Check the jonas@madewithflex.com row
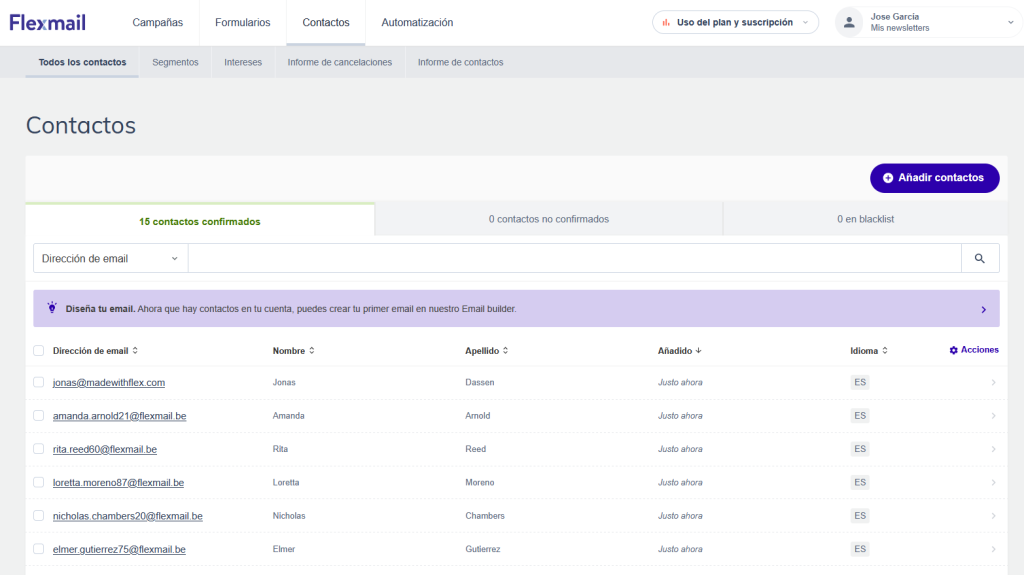Viewport: 1024px width, 575px height. coord(39,382)
